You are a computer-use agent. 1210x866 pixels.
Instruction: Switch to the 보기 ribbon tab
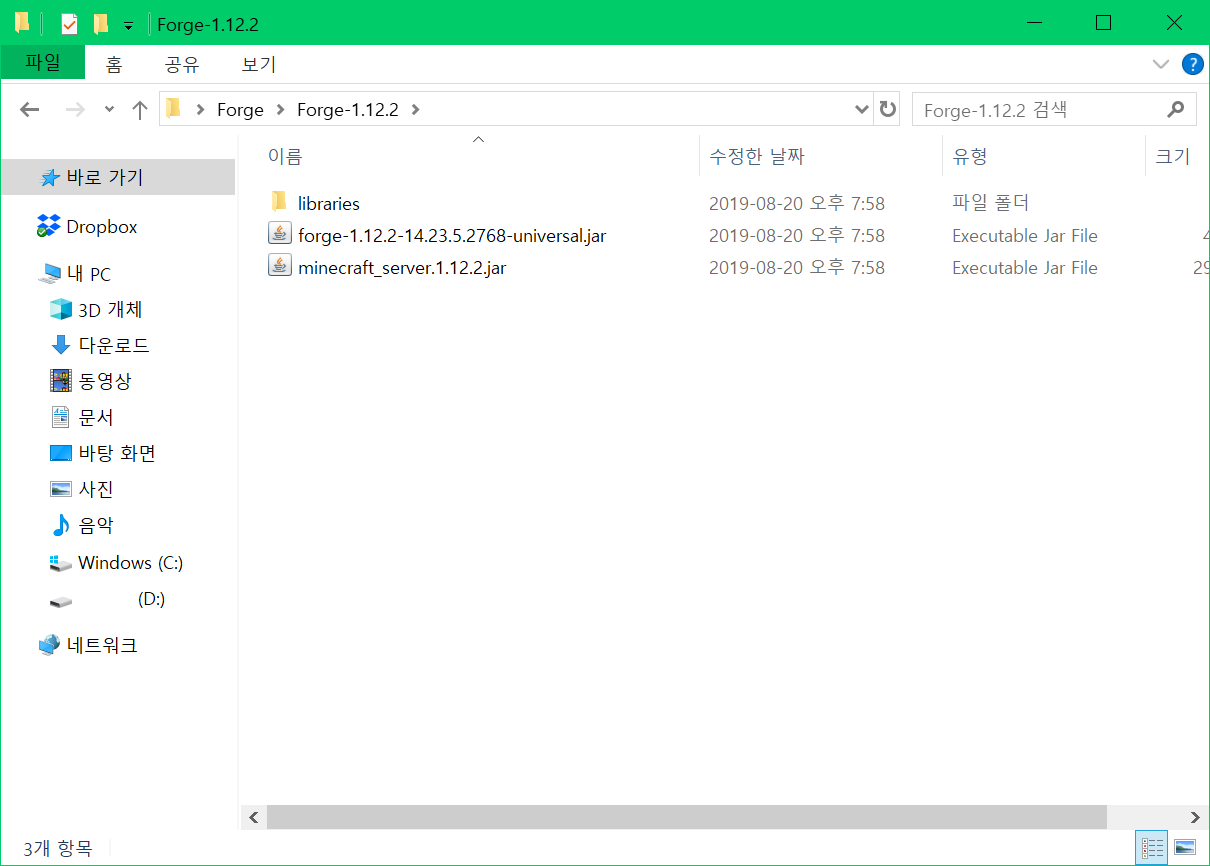pos(259,65)
